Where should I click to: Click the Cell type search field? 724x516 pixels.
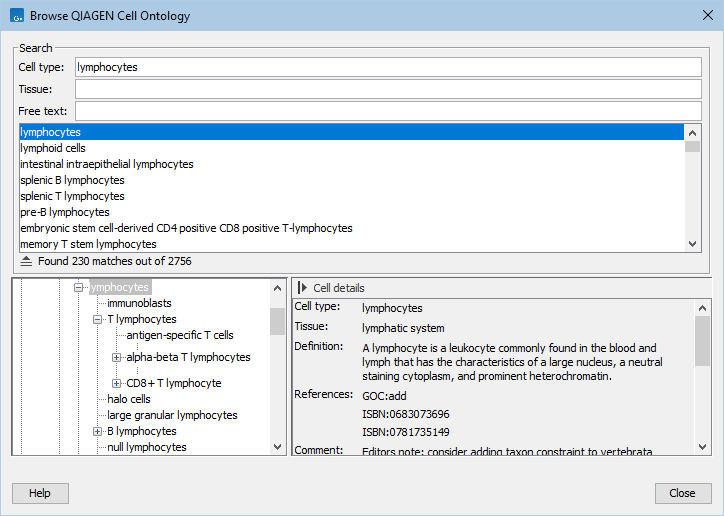tap(388, 67)
